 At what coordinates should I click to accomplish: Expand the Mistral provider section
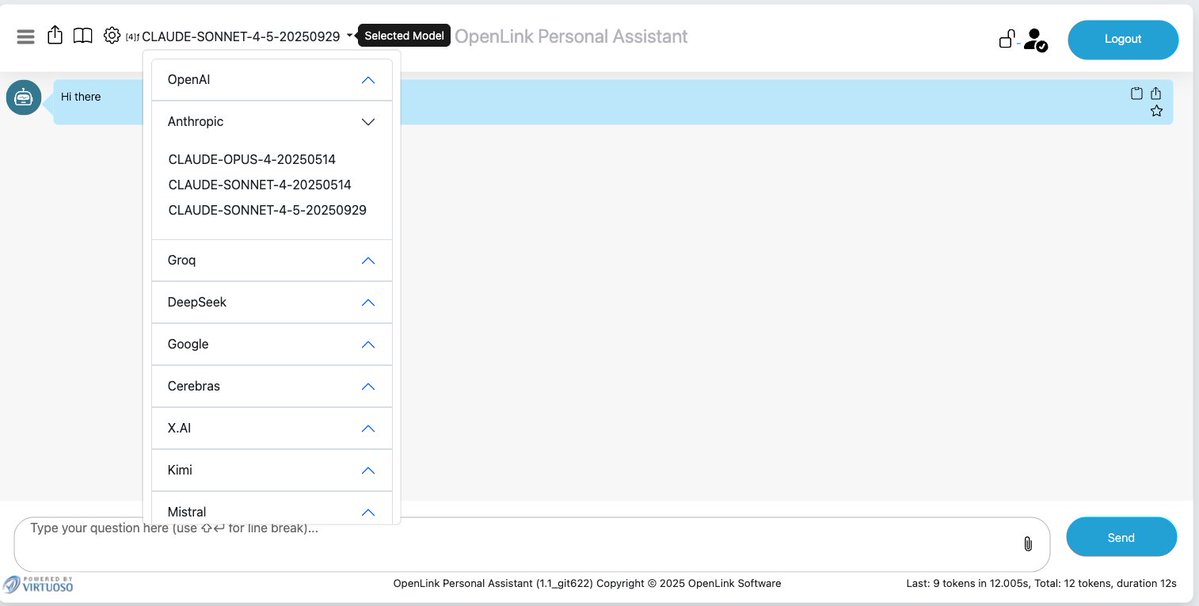coord(271,510)
